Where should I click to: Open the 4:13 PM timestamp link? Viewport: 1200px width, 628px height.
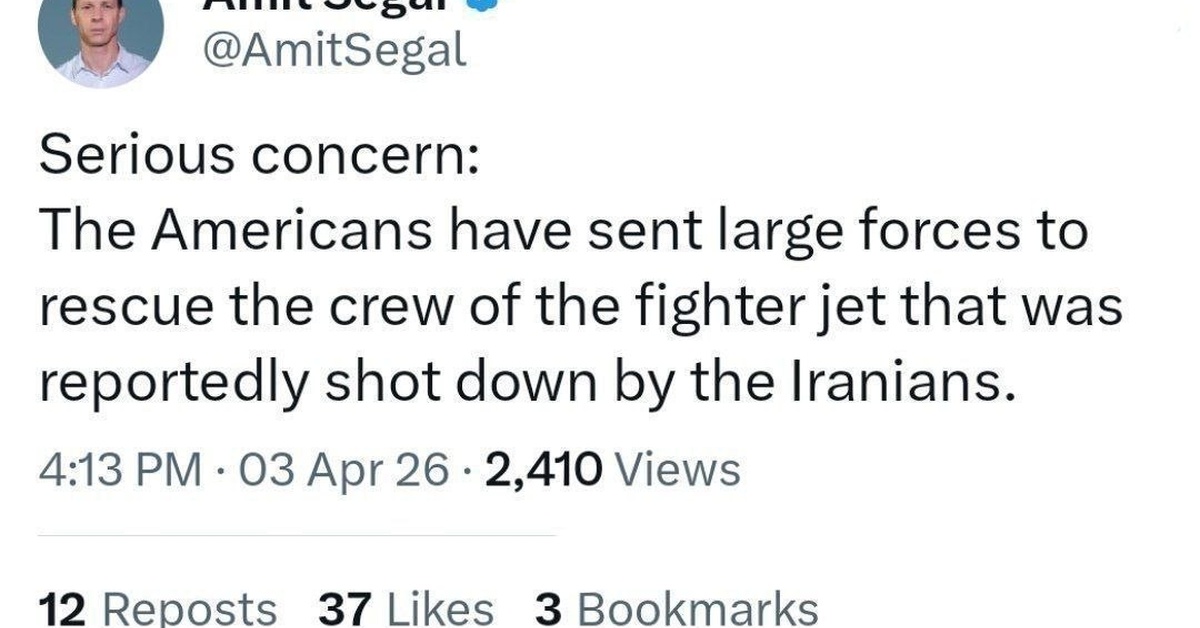120,469
